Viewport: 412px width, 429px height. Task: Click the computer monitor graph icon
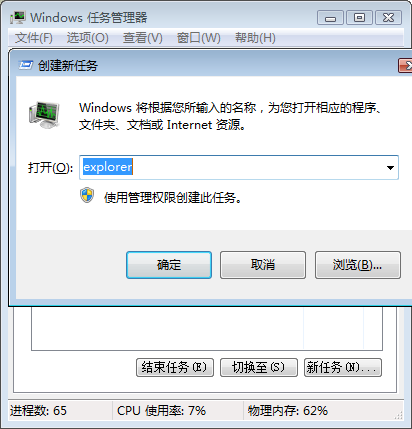click(x=44, y=115)
